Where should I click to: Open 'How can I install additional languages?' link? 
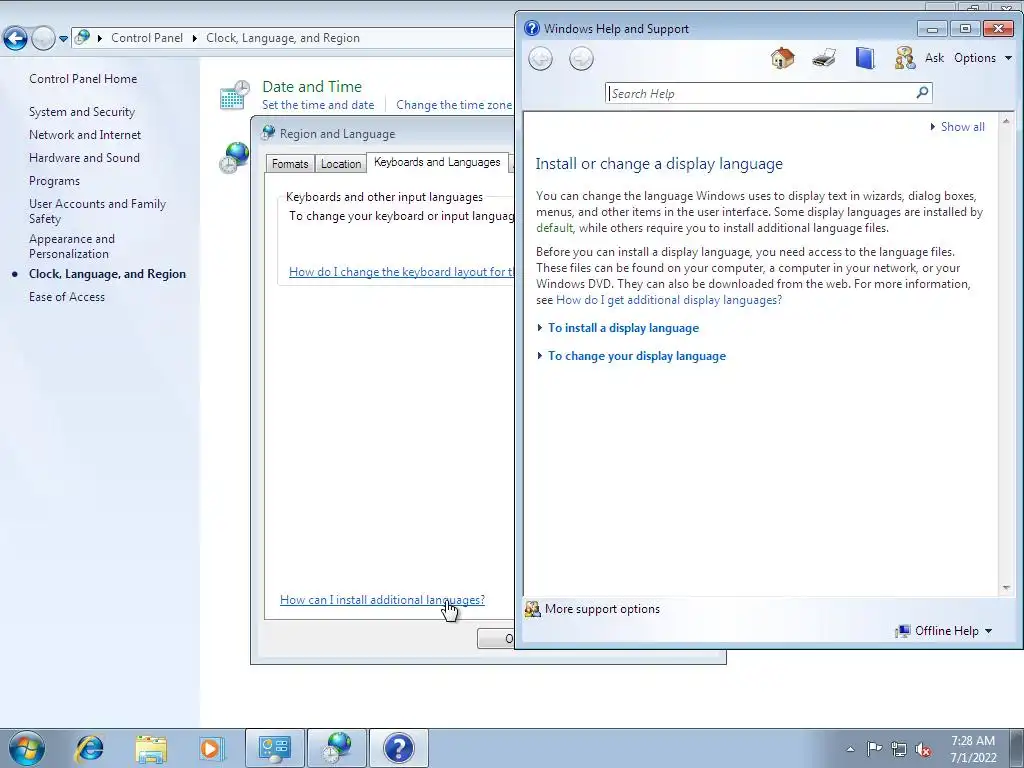pos(382,600)
